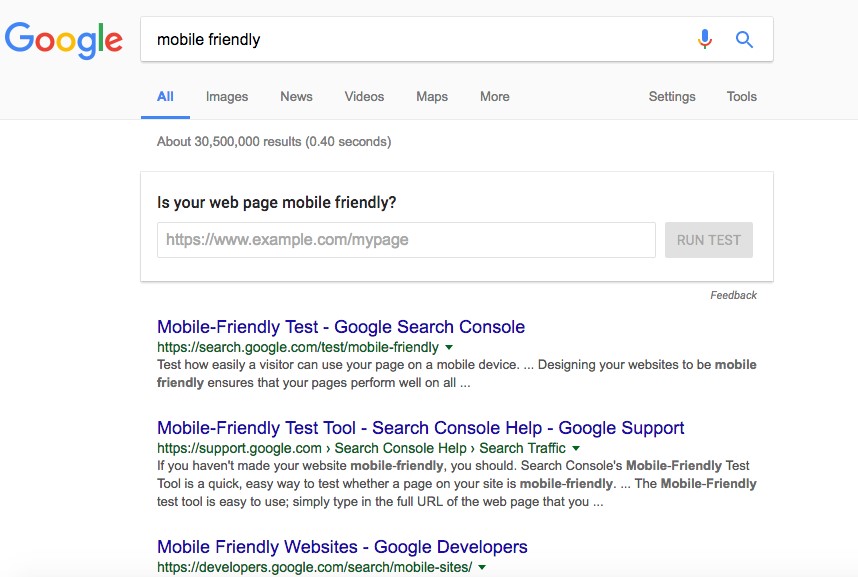Expand dropdown arrow after developers.google.com URL
This screenshot has width=858, height=577.
[482, 568]
